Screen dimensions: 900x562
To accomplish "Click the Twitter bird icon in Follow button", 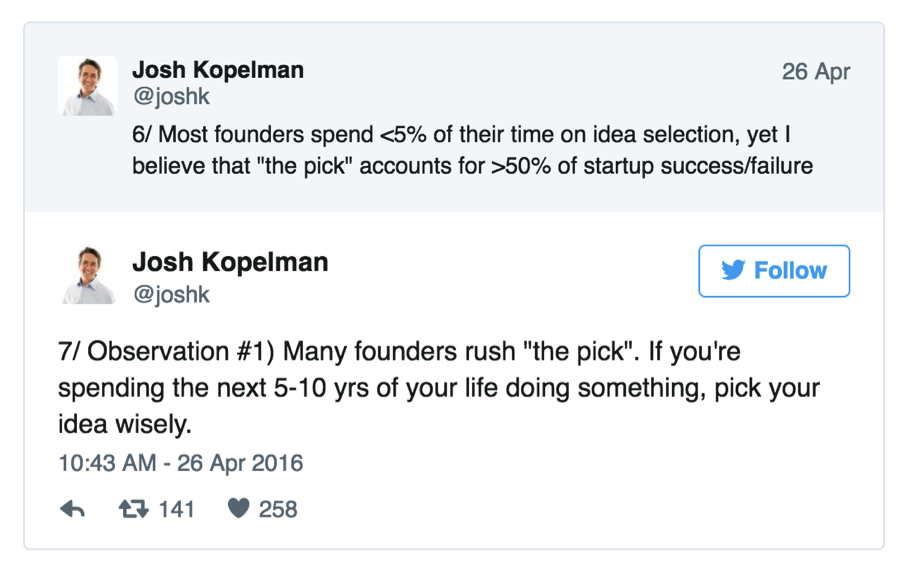I will (x=732, y=271).
